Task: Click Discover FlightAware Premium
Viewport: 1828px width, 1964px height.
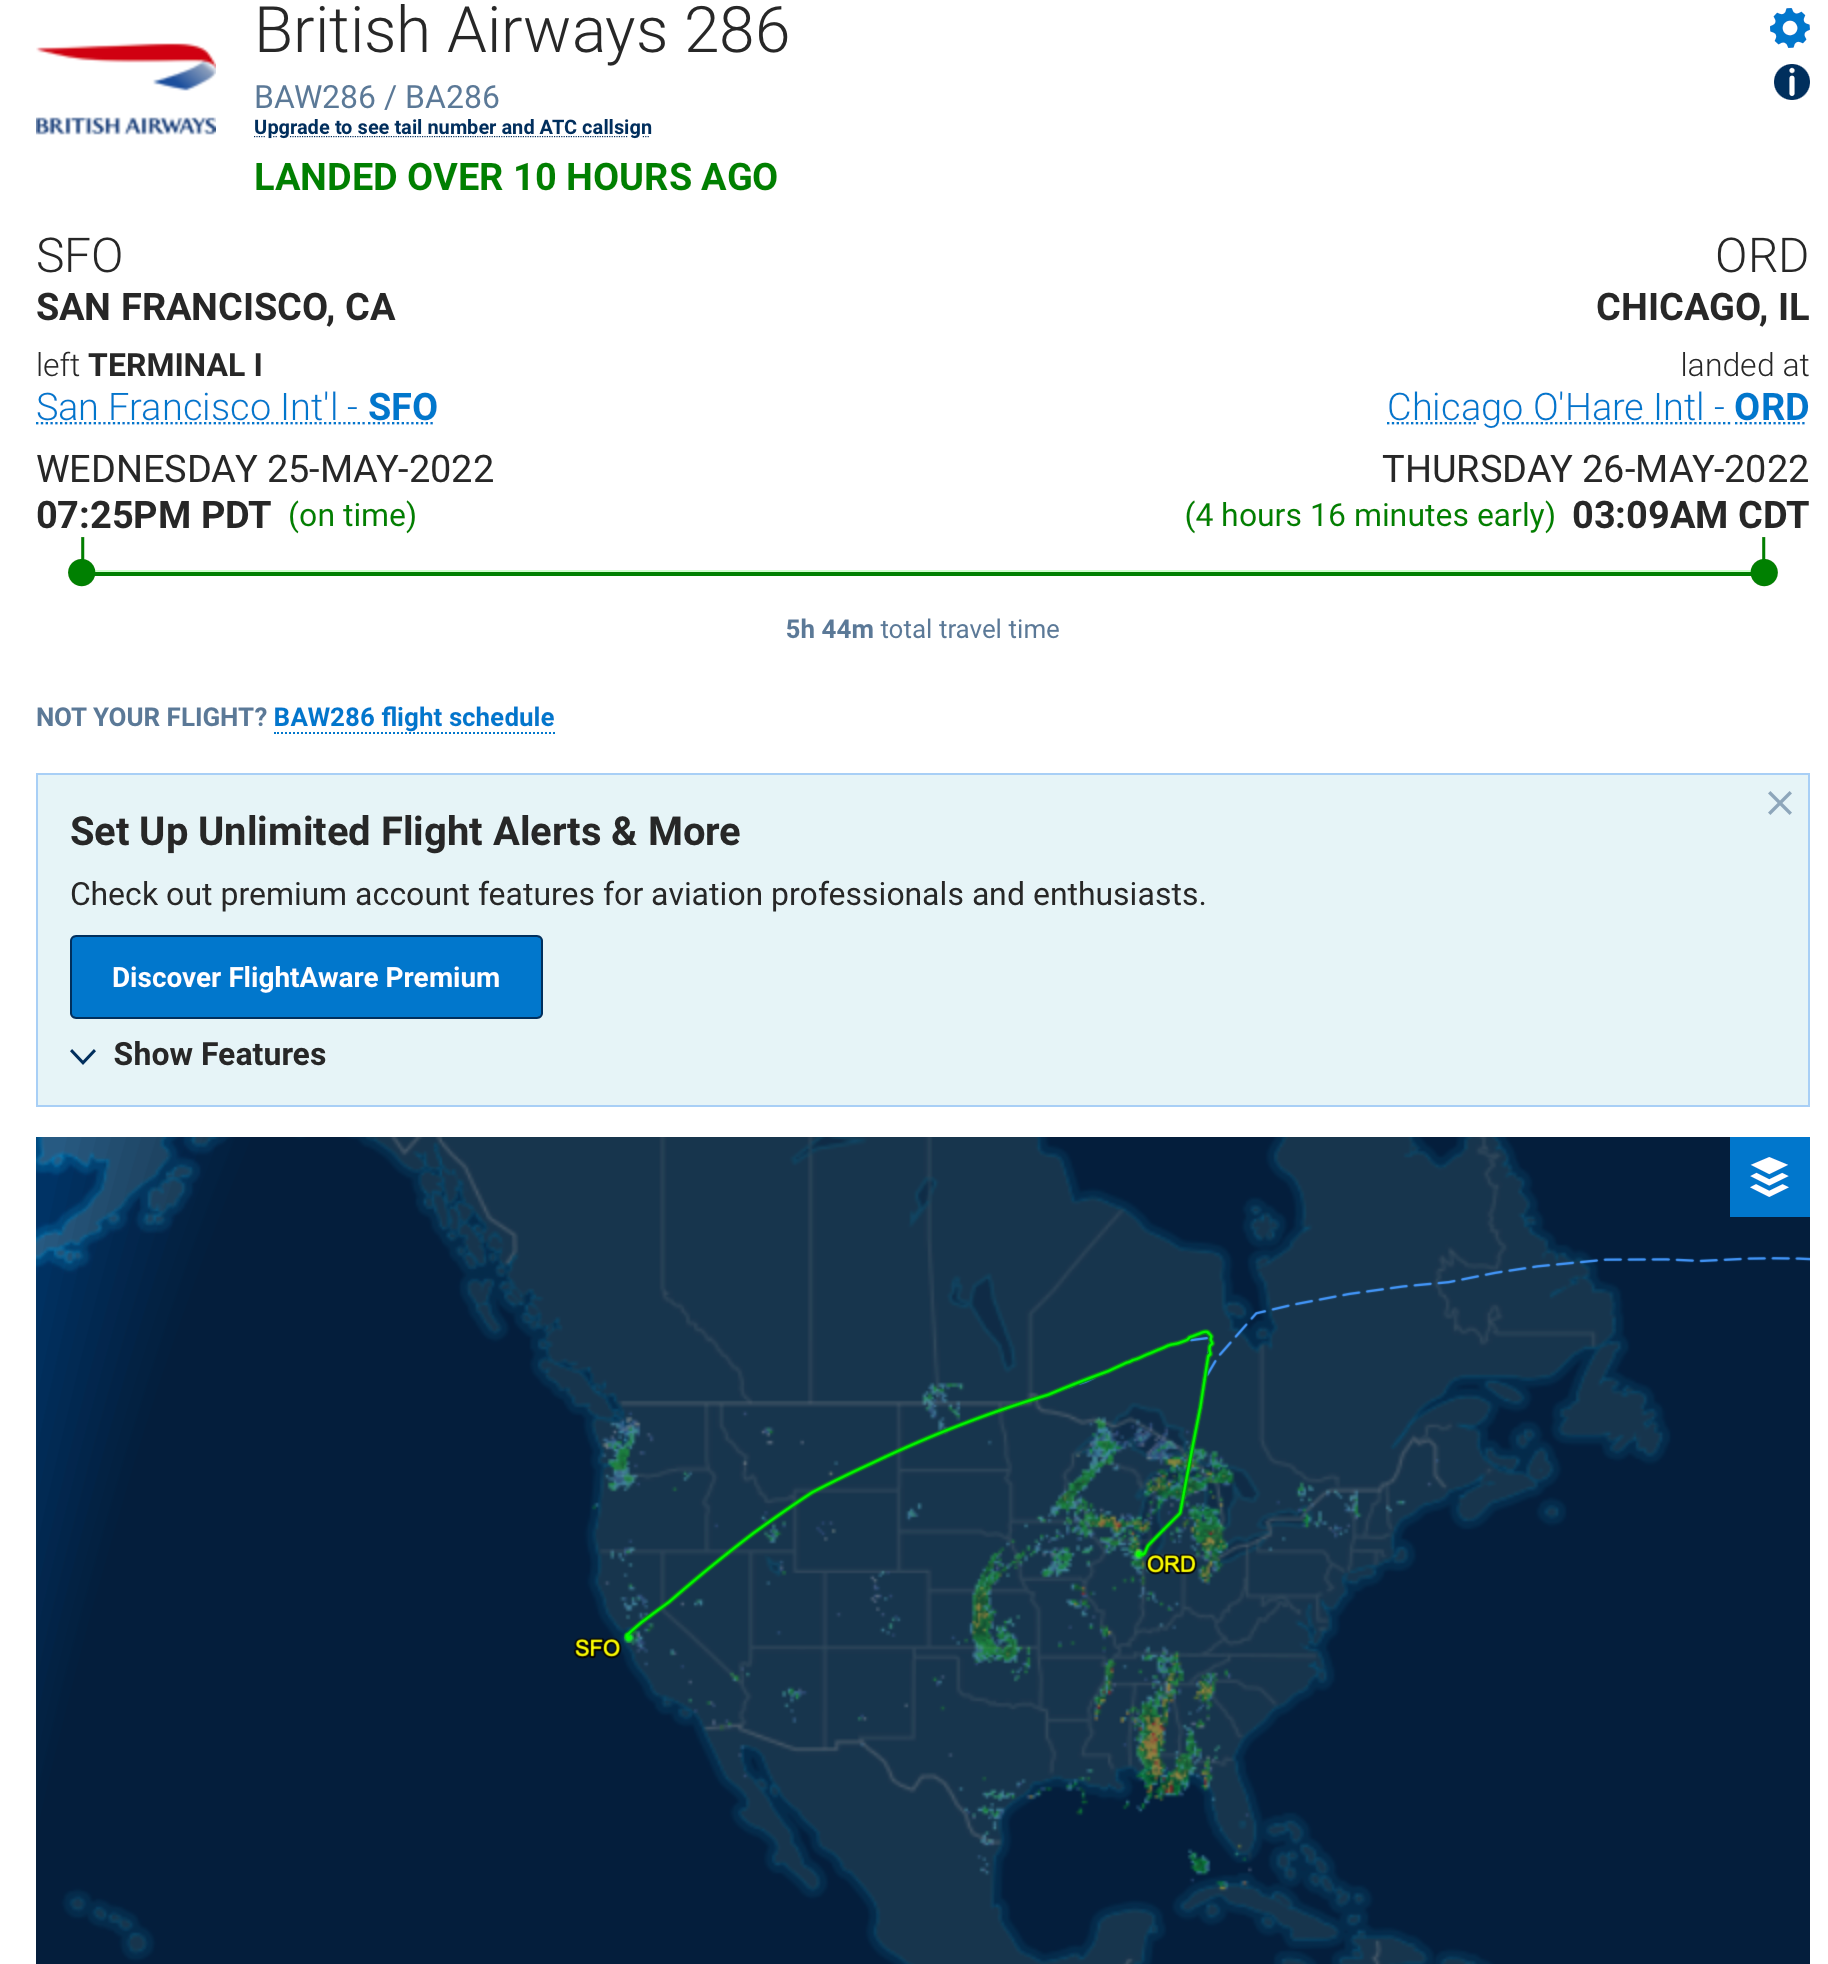Action: pyautogui.click(x=306, y=977)
